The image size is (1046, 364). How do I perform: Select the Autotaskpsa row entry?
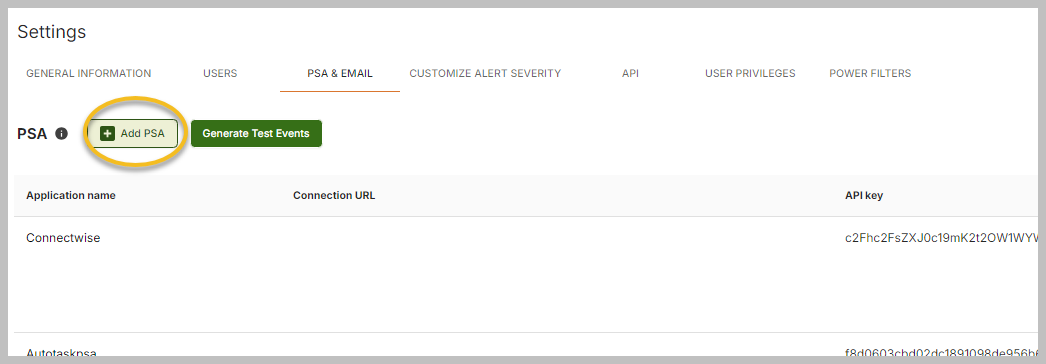click(62, 353)
